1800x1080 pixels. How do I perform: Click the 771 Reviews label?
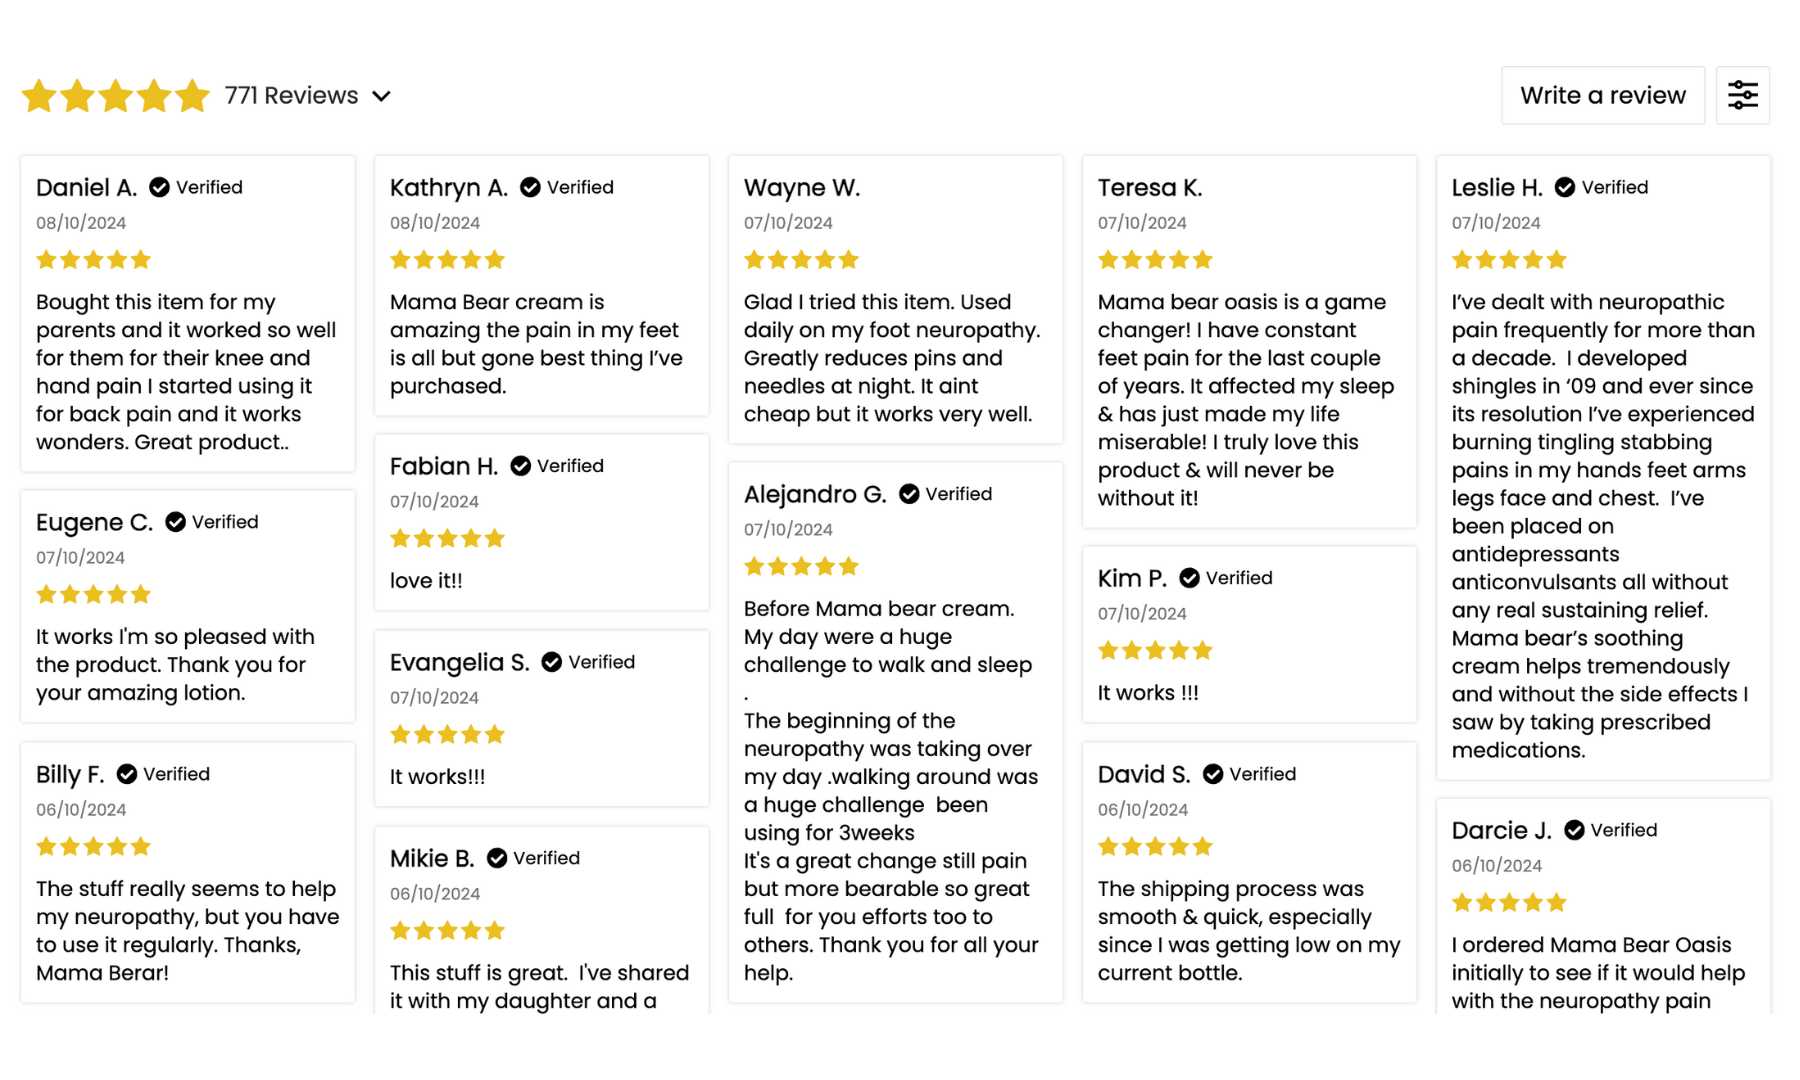[291, 95]
